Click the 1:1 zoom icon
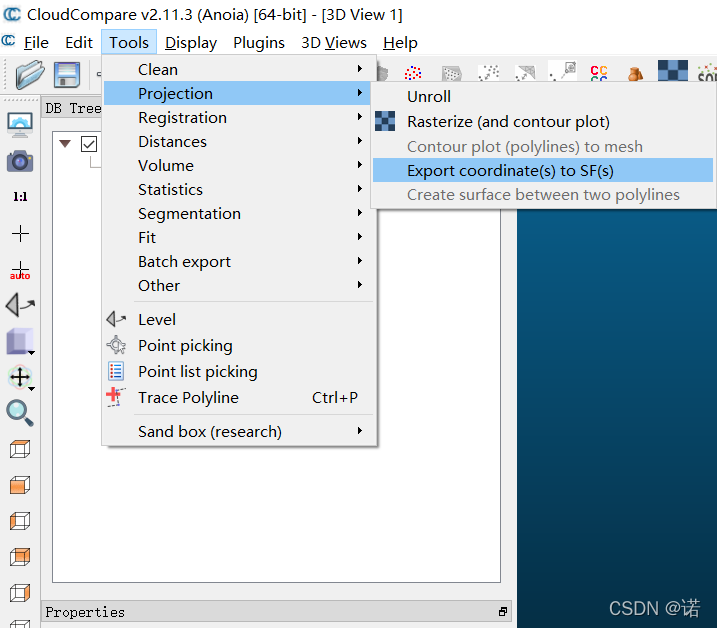717x628 pixels. [x=20, y=197]
